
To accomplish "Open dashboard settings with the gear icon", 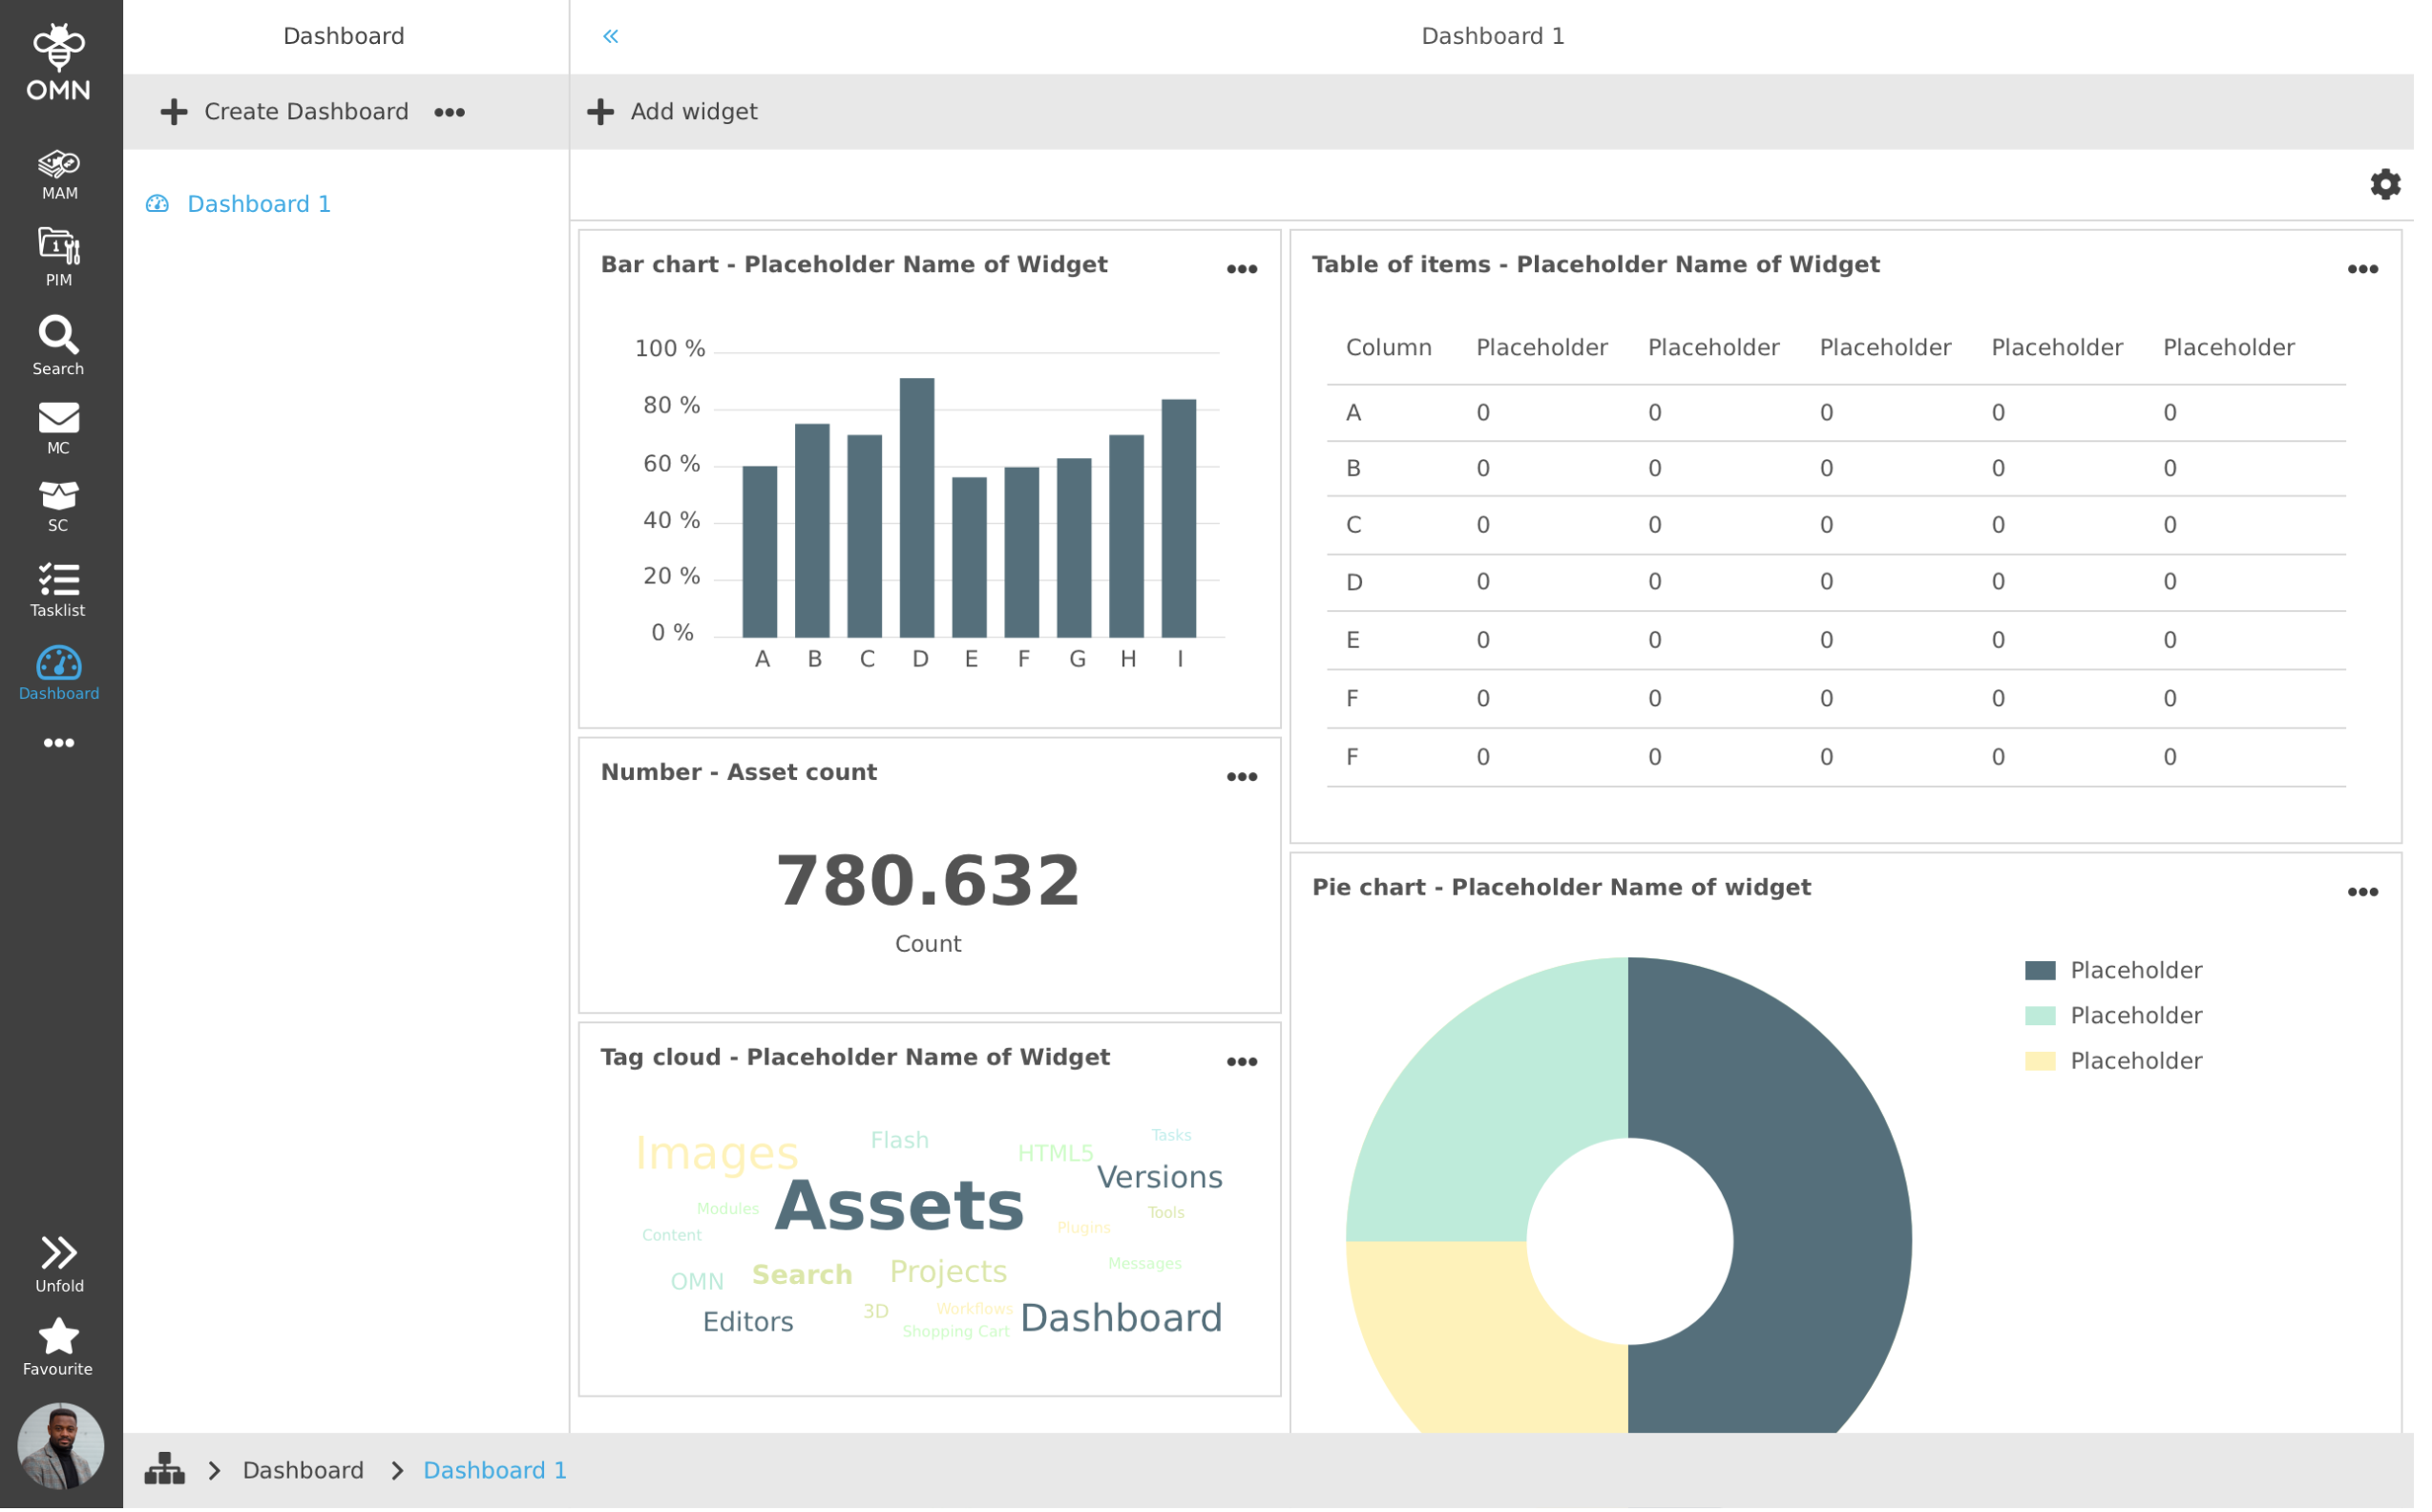I will coord(2386,184).
